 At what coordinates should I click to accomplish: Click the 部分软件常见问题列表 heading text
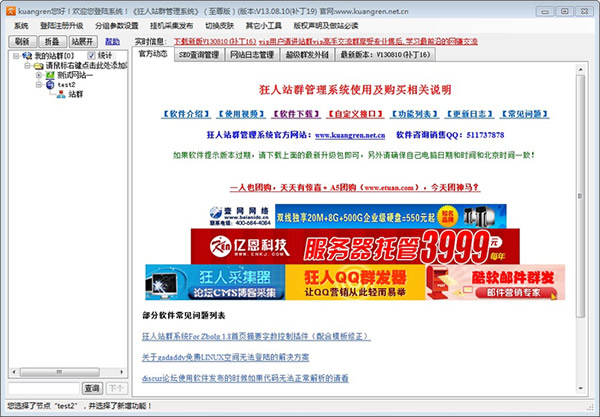[184, 316]
